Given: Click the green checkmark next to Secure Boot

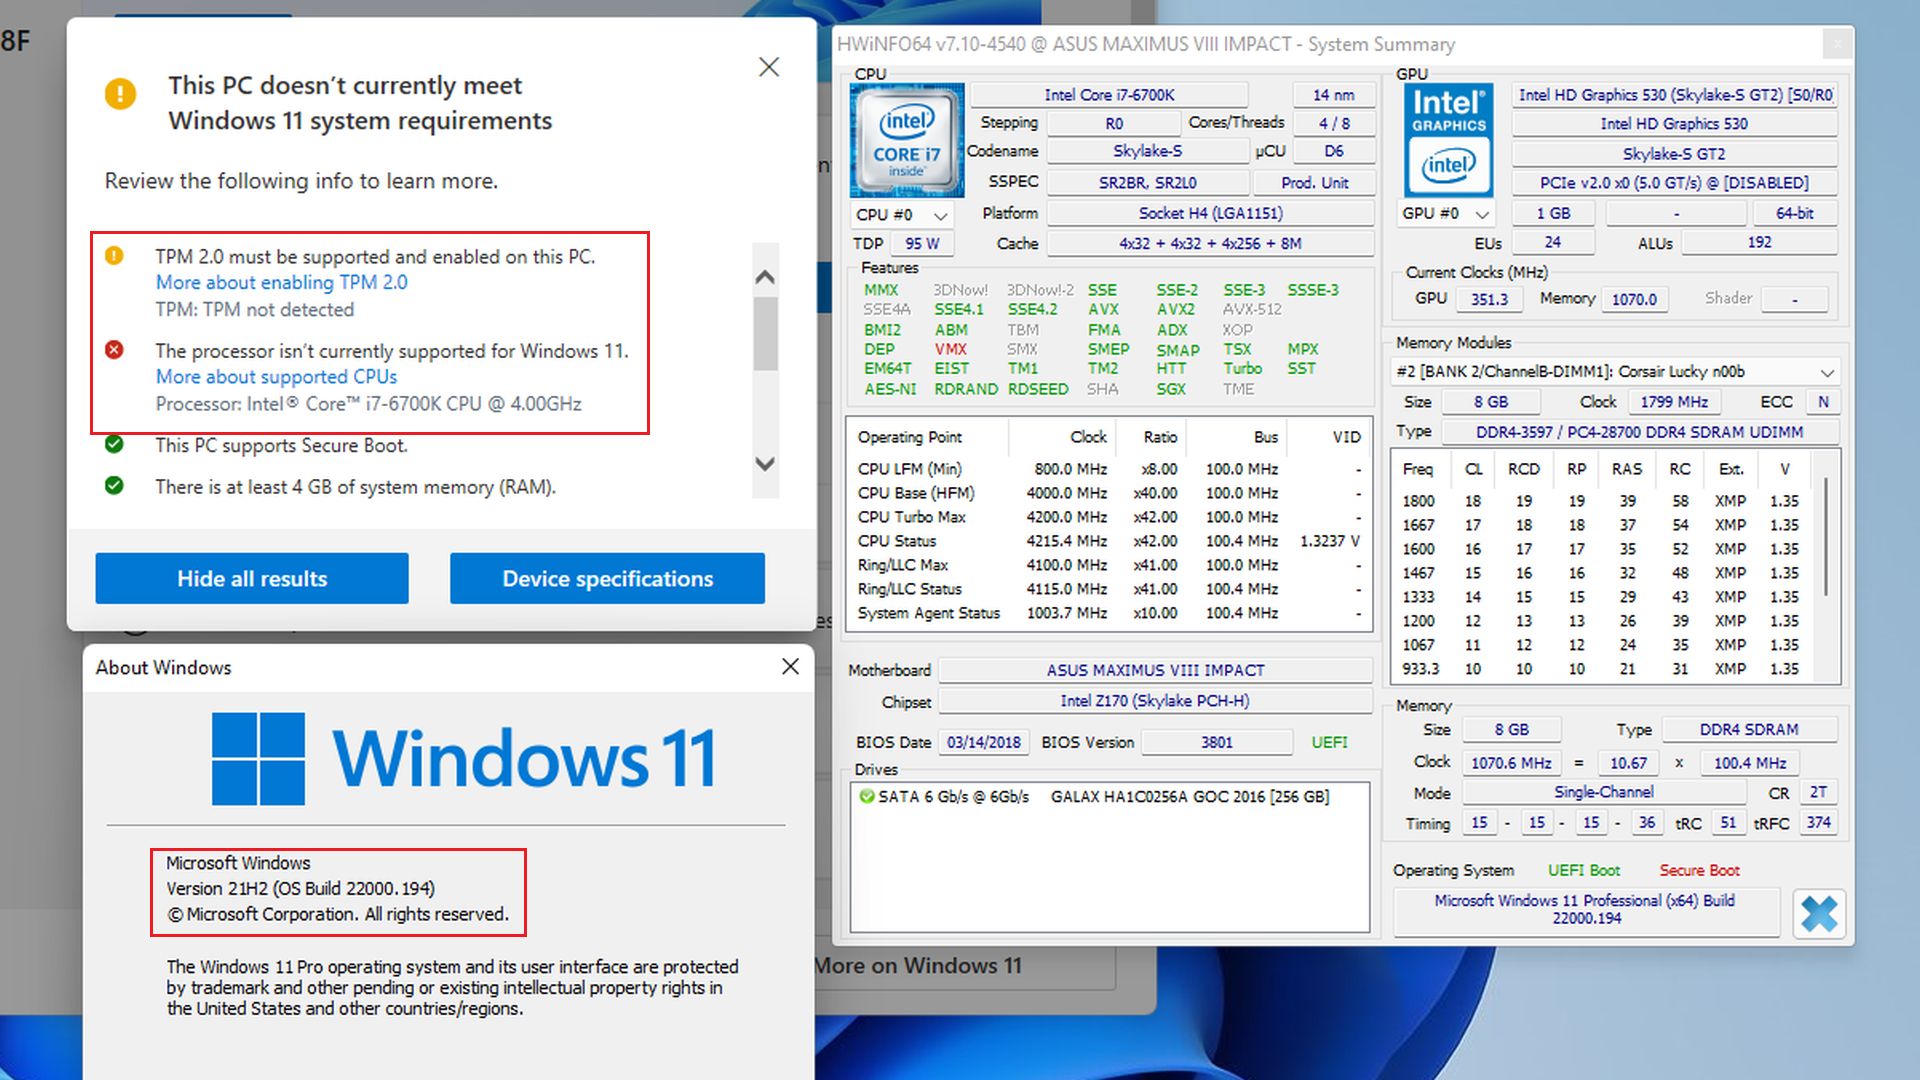Looking at the screenshot, I should pos(115,445).
